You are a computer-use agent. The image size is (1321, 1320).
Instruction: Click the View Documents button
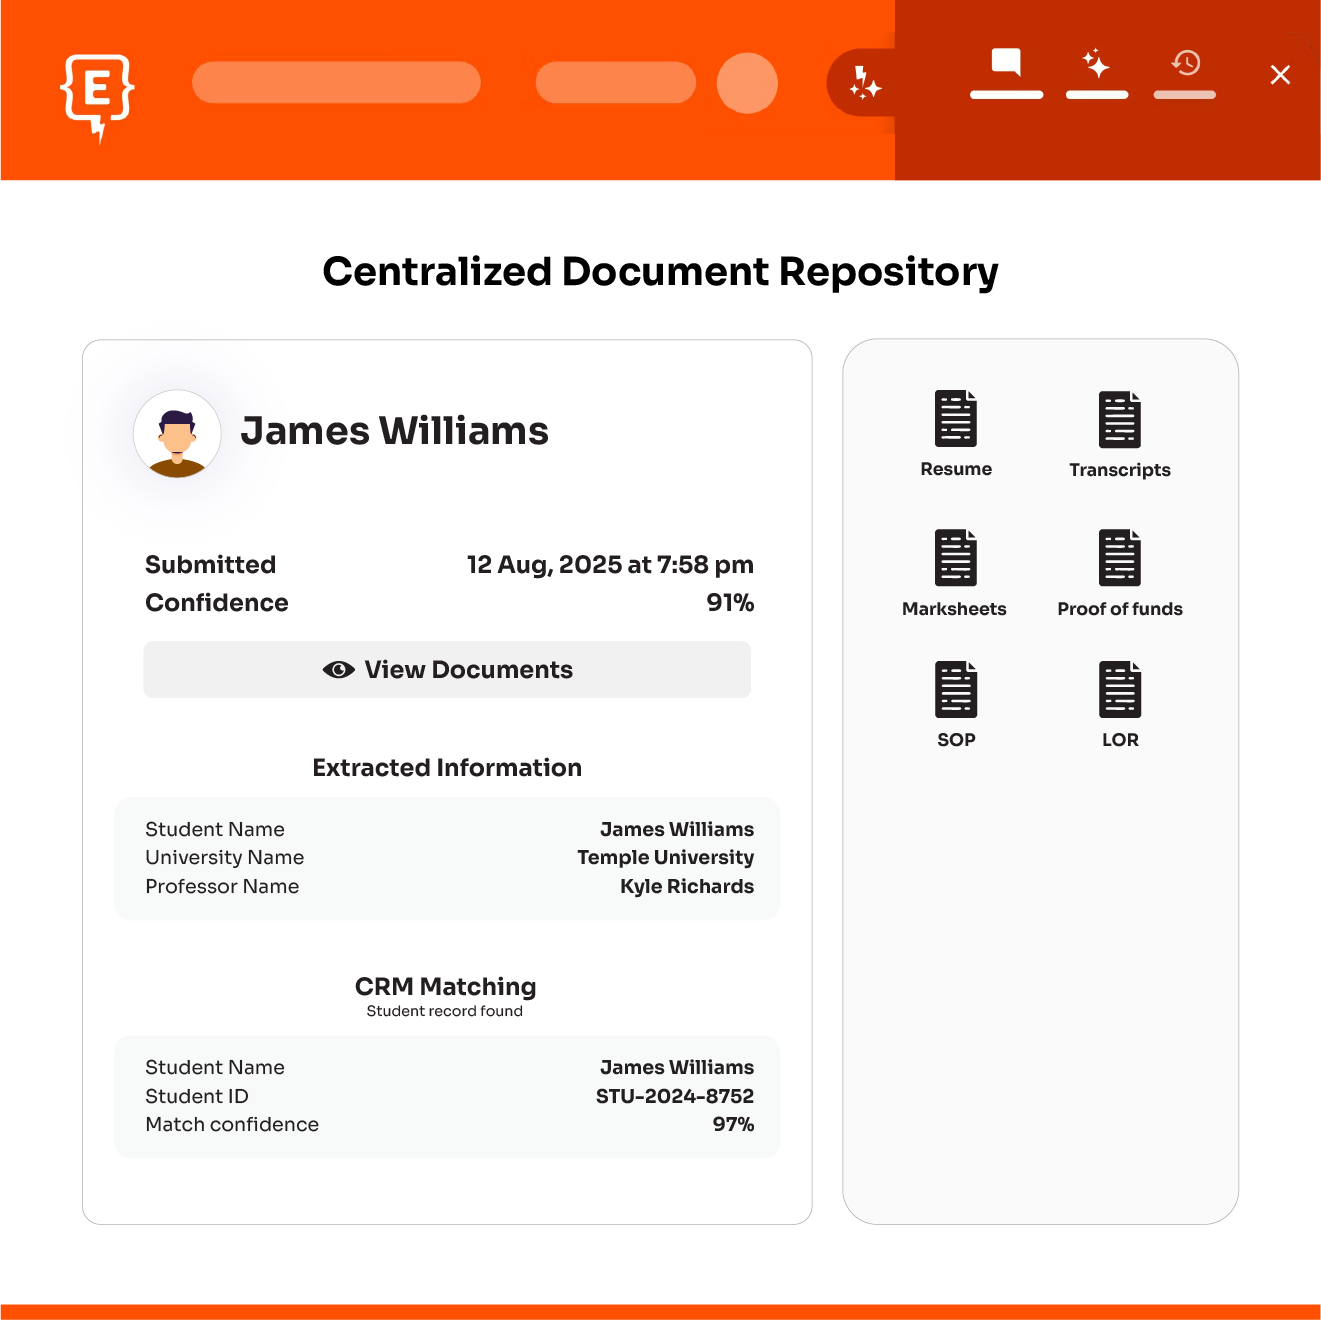(x=447, y=670)
